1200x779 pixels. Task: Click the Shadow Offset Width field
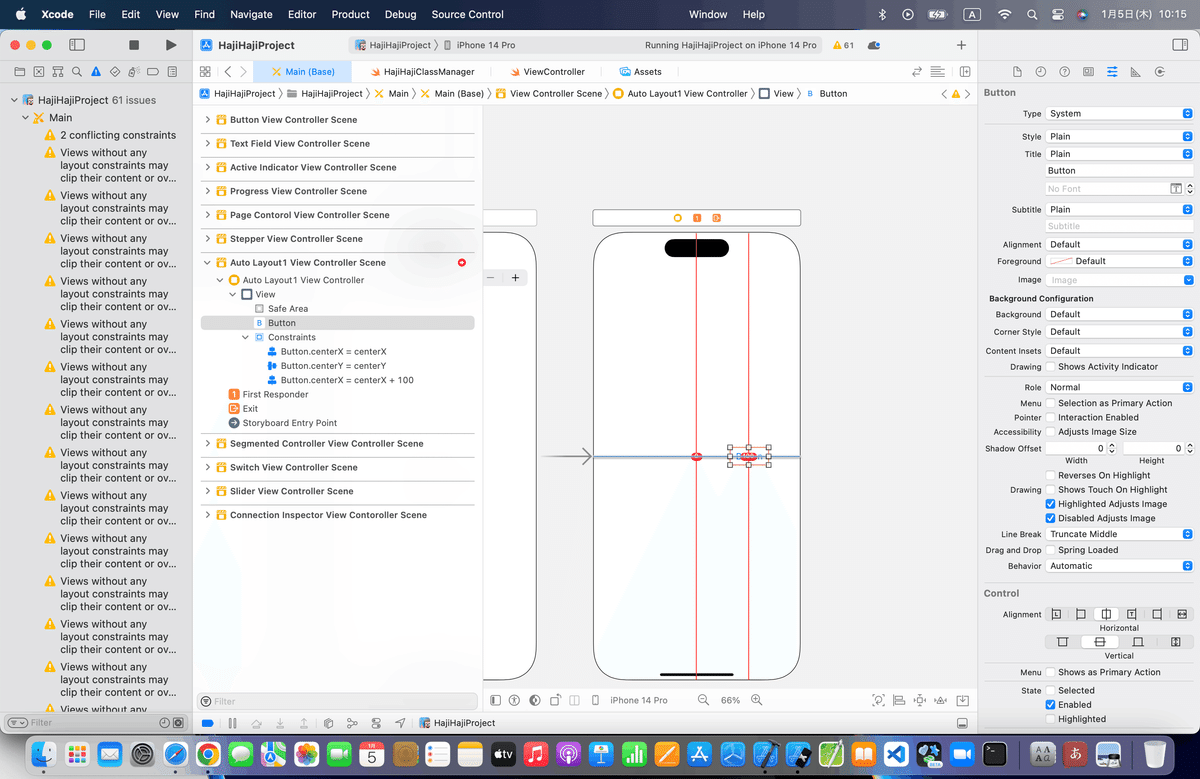(1075, 449)
